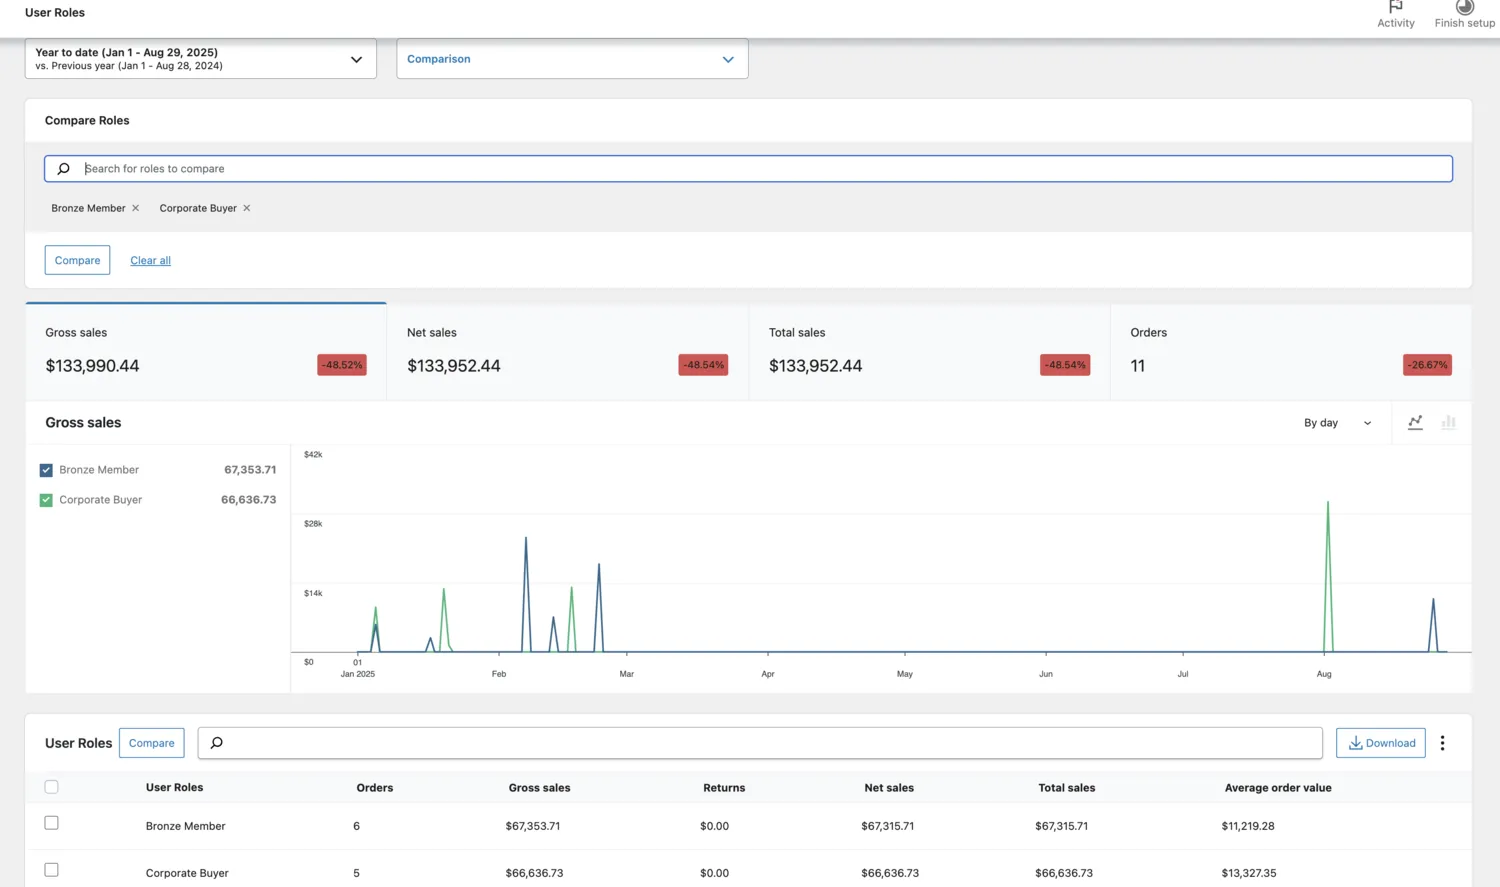Open the table options ellipsis menu

point(1442,743)
